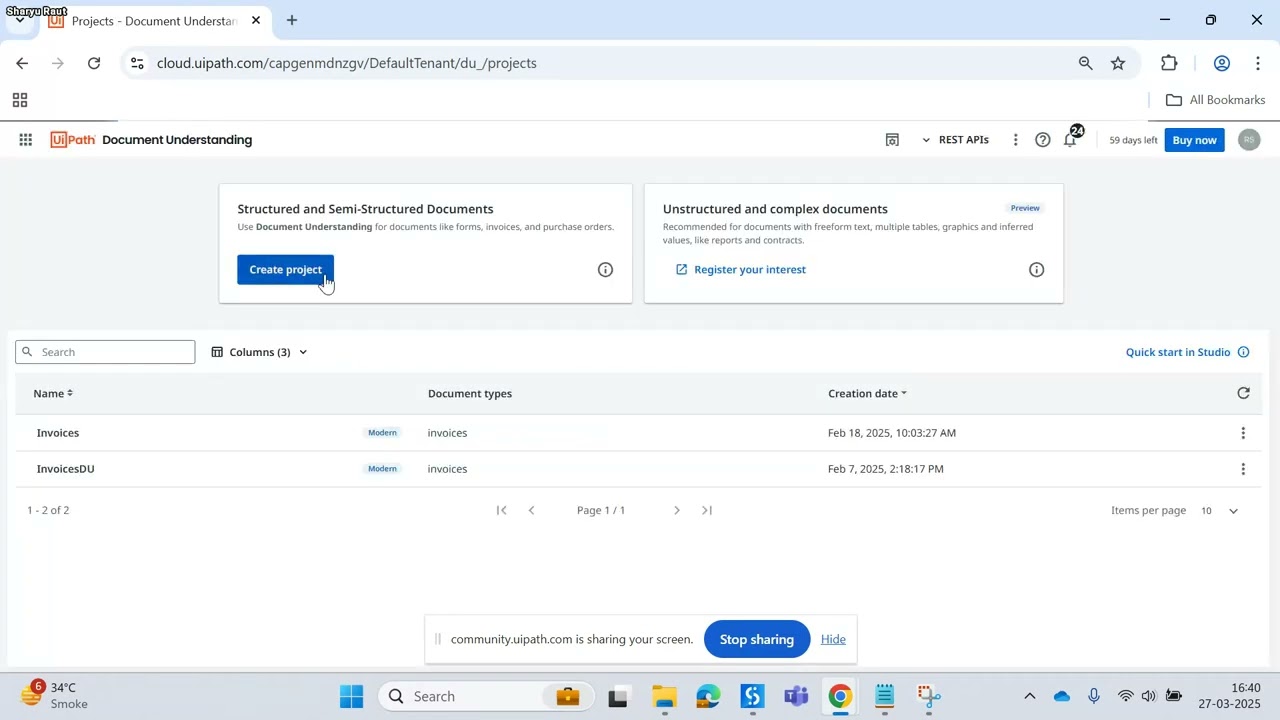Open the tab search dropdown
This screenshot has width=1280, height=720.
(19, 20)
